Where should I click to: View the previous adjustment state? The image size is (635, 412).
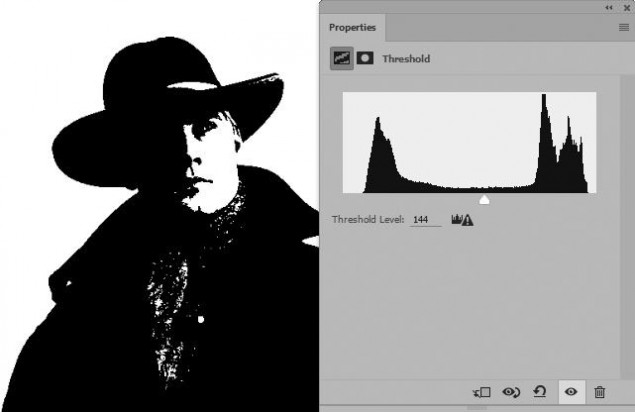(x=511, y=392)
